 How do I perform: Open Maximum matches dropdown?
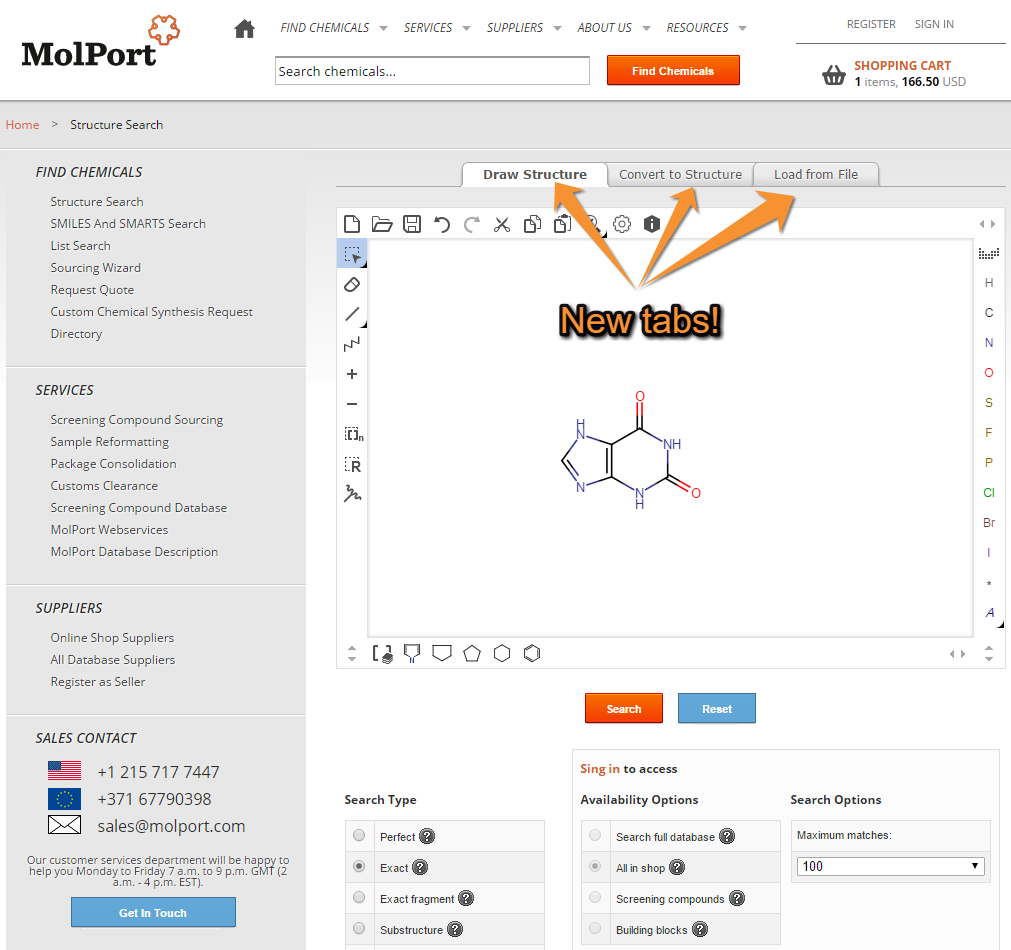(890, 866)
